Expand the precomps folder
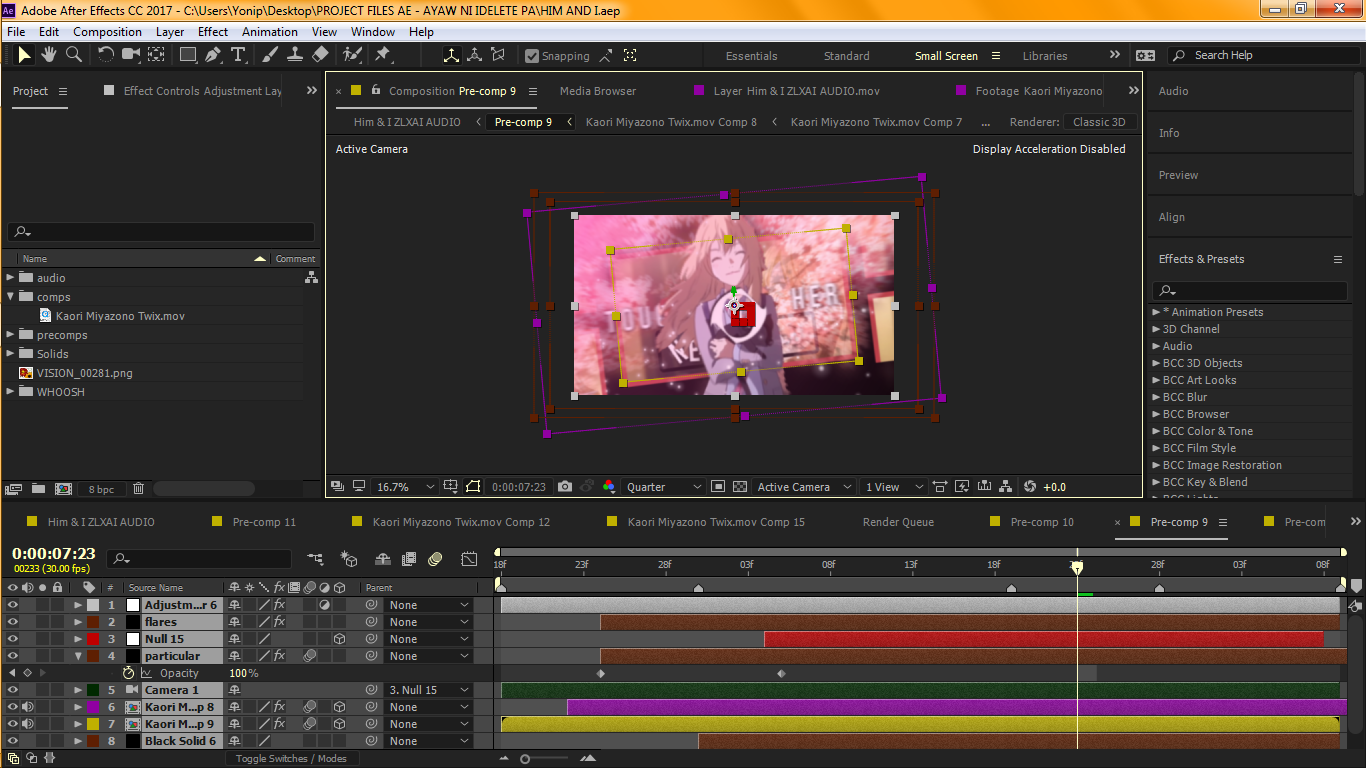 (11, 335)
